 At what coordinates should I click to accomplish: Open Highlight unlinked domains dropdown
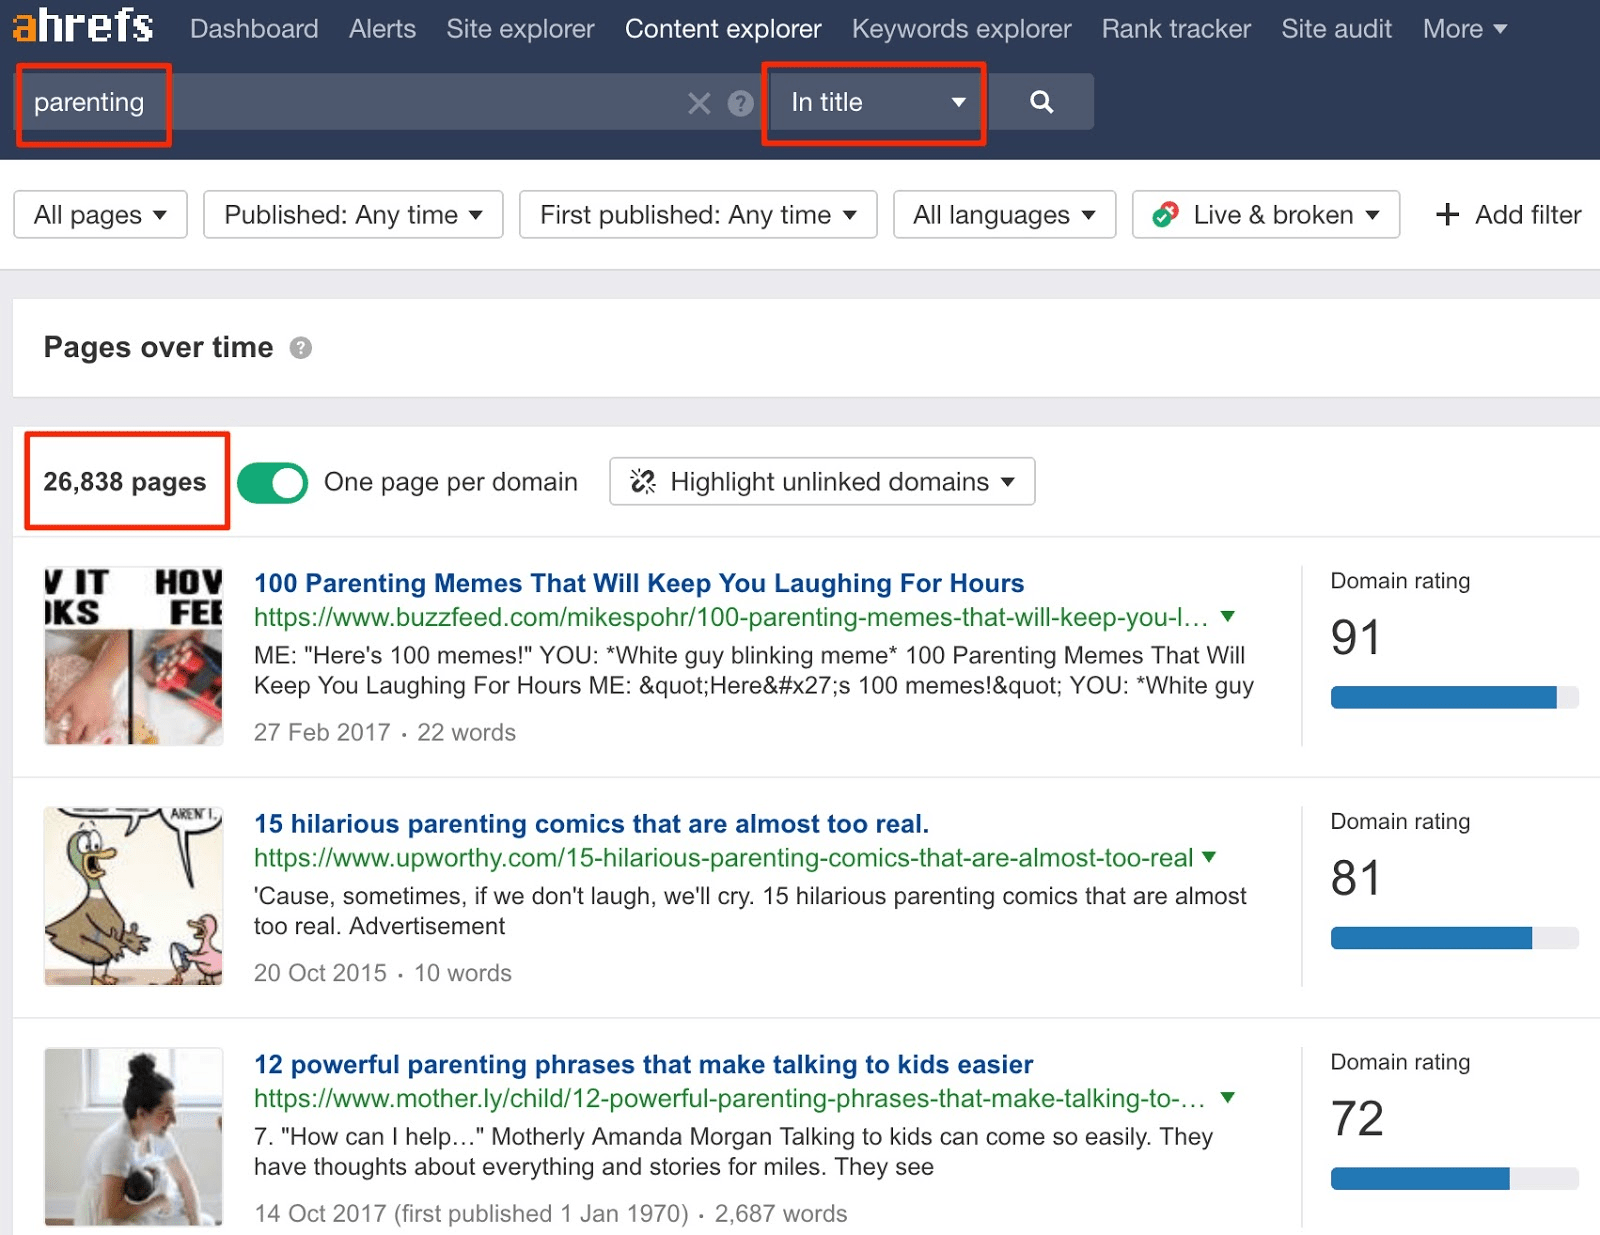click(821, 482)
